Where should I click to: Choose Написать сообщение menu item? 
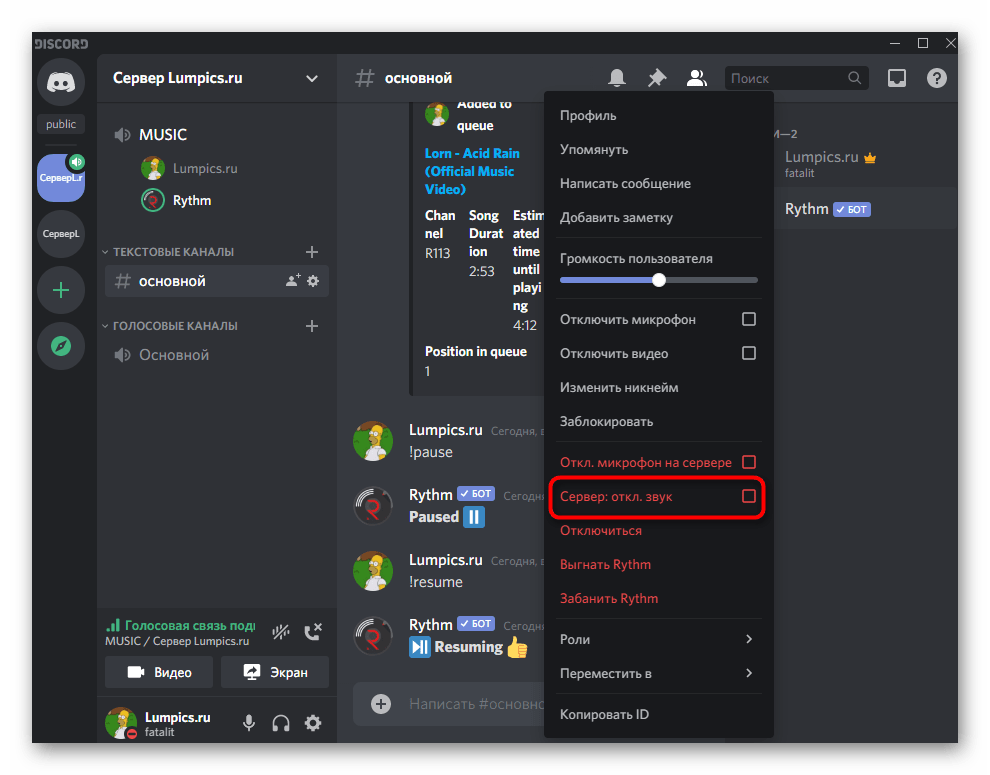point(658,184)
